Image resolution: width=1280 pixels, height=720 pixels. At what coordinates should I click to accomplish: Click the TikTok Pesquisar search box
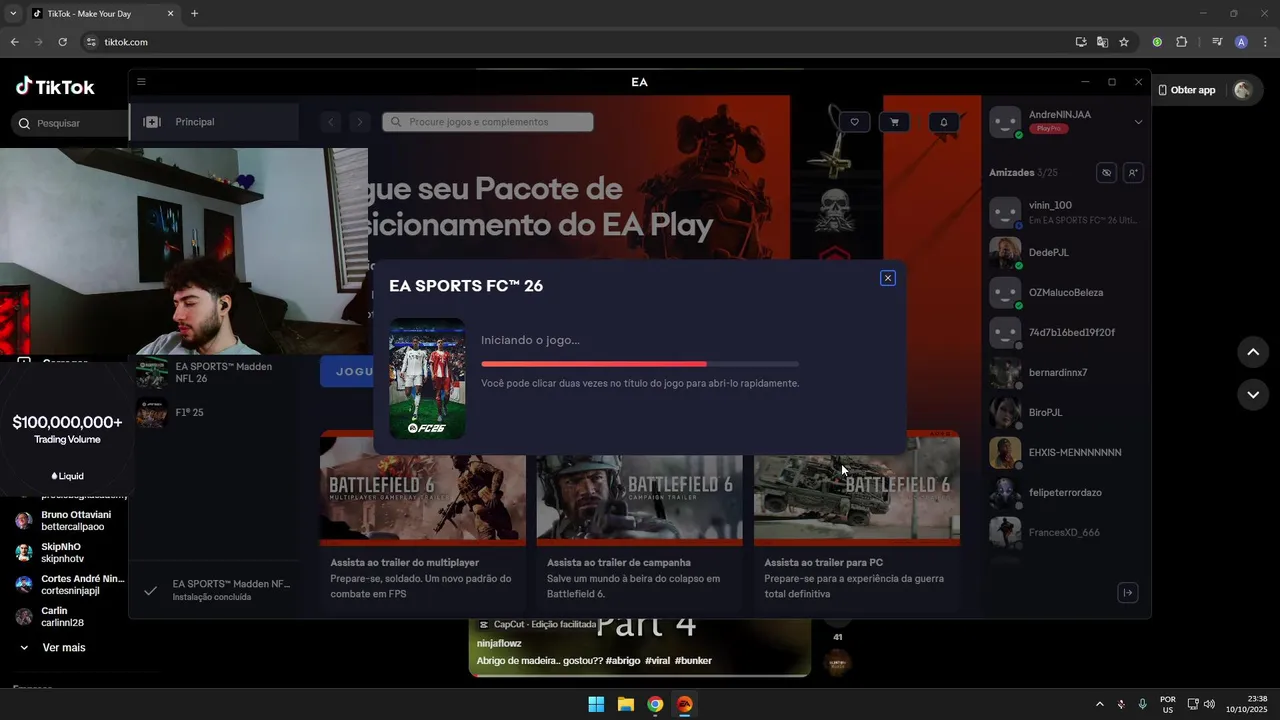pyautogui.click(x=68, y=123)
